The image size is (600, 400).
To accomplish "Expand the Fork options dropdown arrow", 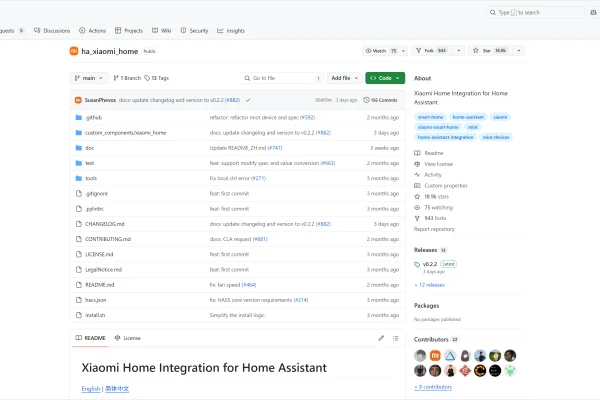I will point(458,51).
